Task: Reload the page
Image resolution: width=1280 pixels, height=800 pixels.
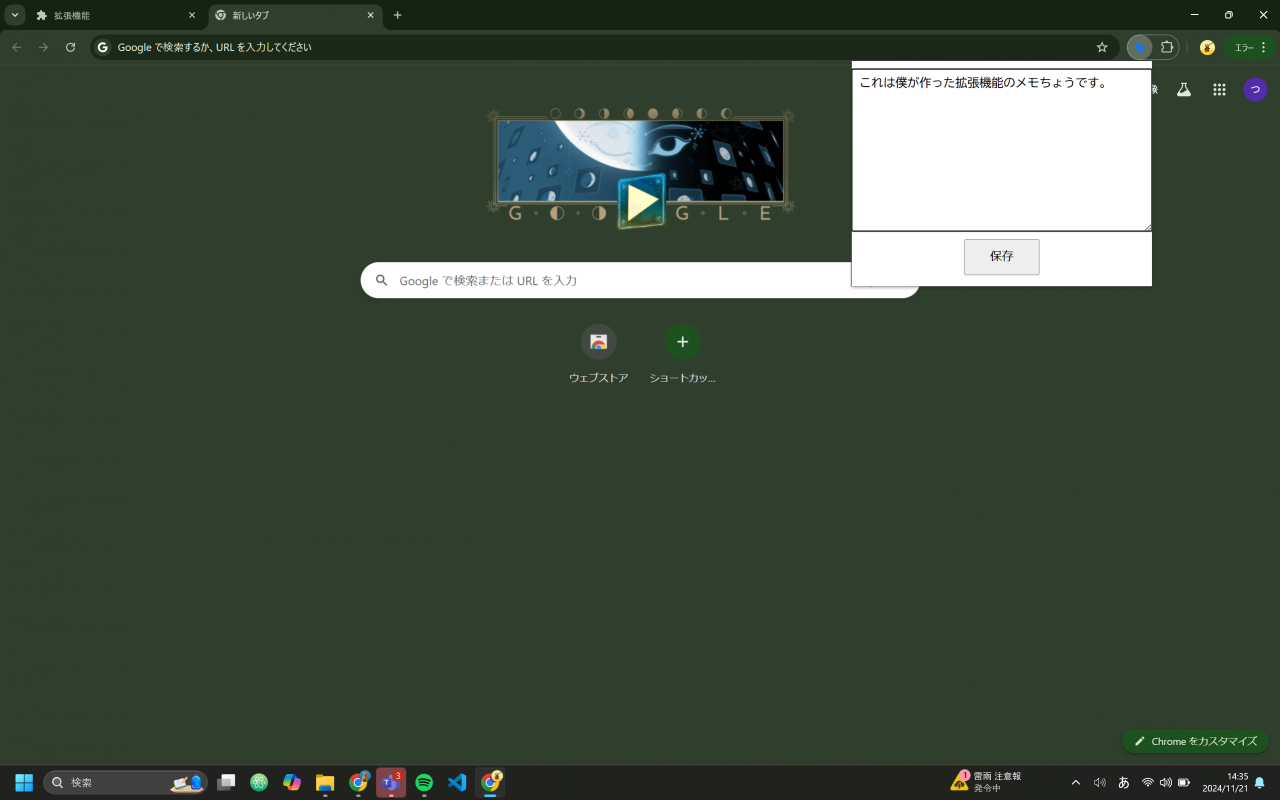Action: pos(70,47)
